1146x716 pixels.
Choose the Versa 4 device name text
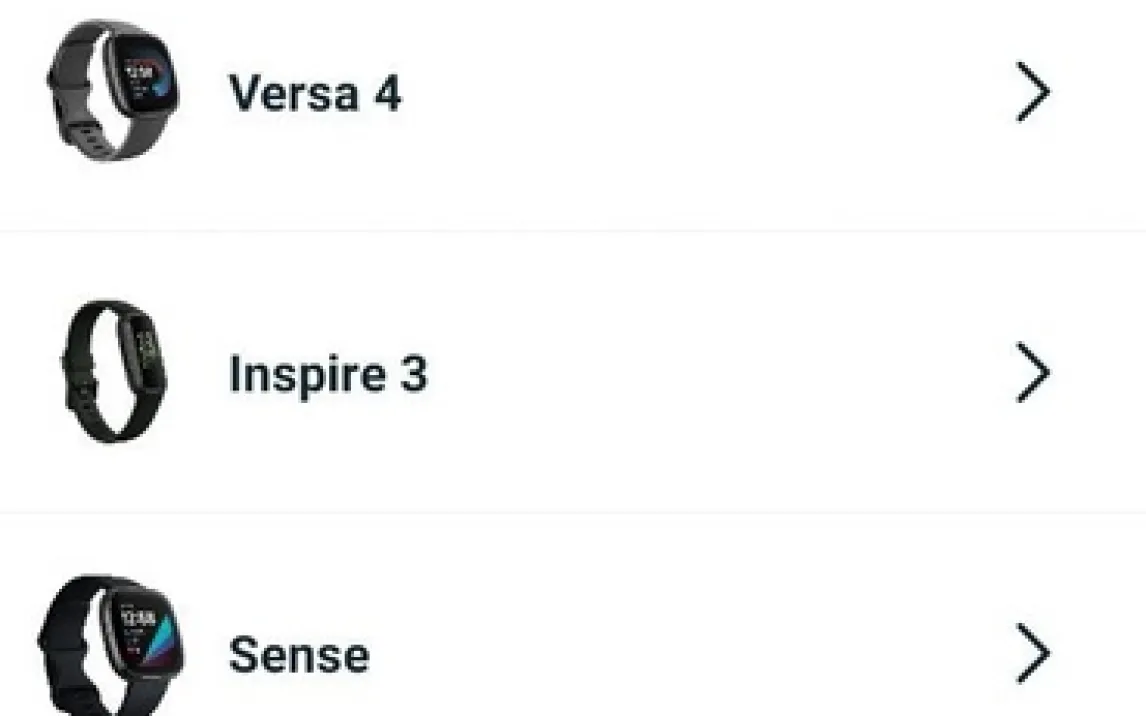click(x=315, y=93)
